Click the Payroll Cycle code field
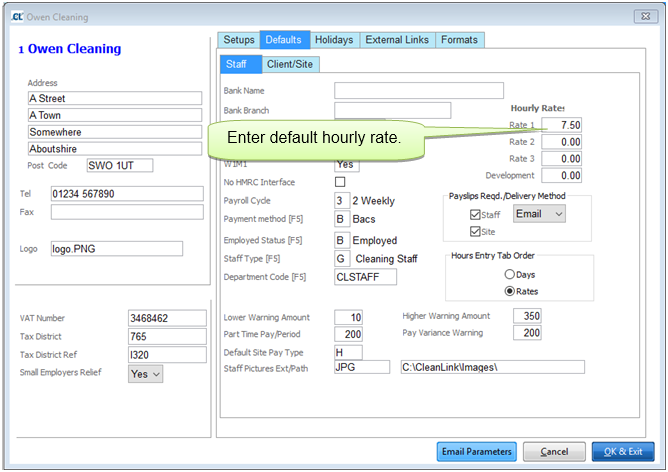The image size is (668, 472). click(x=342, y=201)
